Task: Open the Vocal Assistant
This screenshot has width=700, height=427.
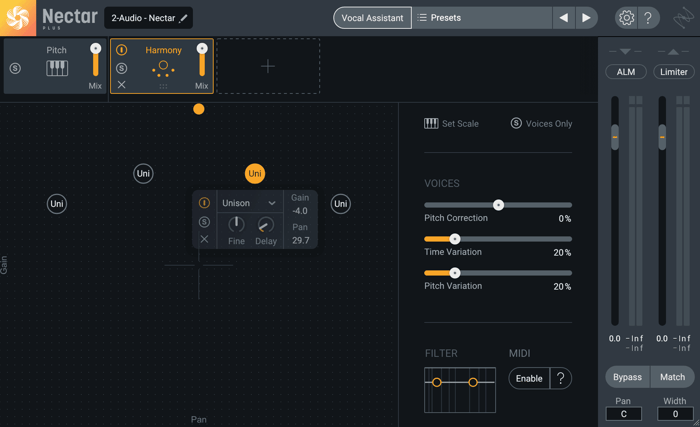Action: coord(372,18)
